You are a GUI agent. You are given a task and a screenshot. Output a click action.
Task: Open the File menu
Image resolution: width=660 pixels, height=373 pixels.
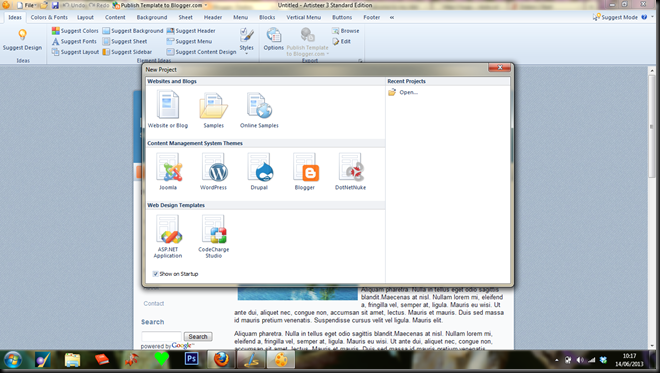tap(26, 5)
